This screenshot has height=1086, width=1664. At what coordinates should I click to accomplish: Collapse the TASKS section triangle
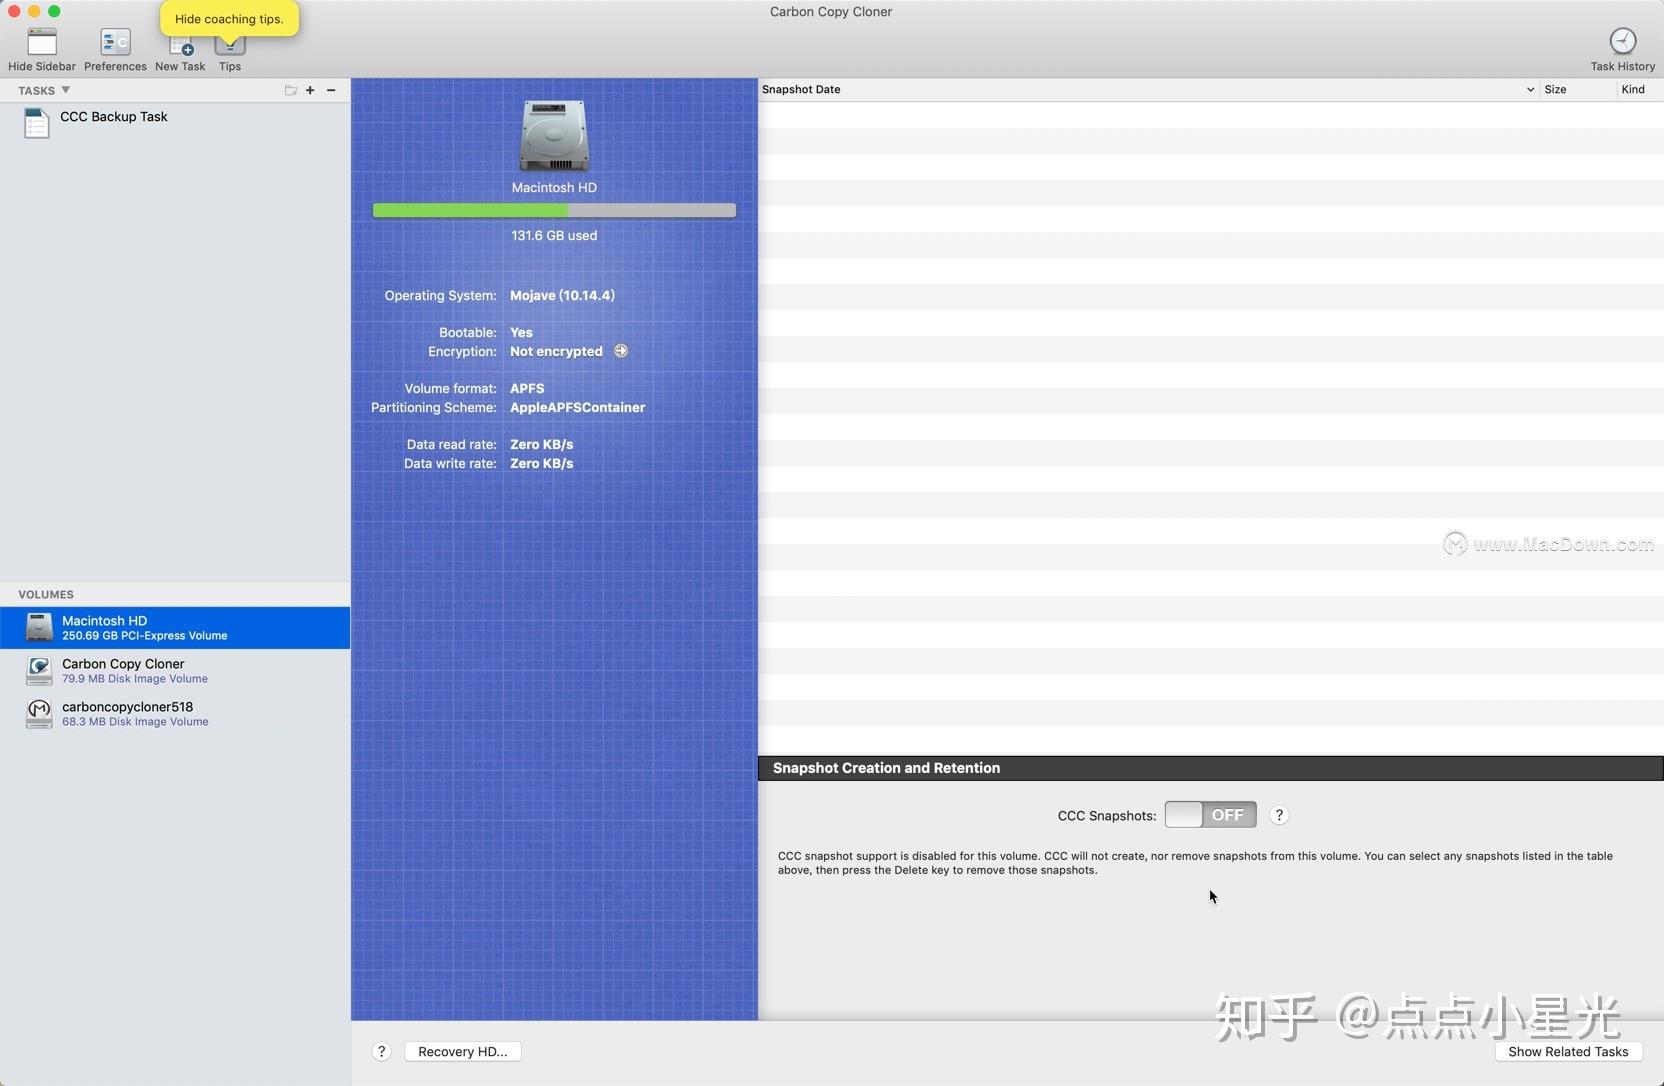[66, 90]
